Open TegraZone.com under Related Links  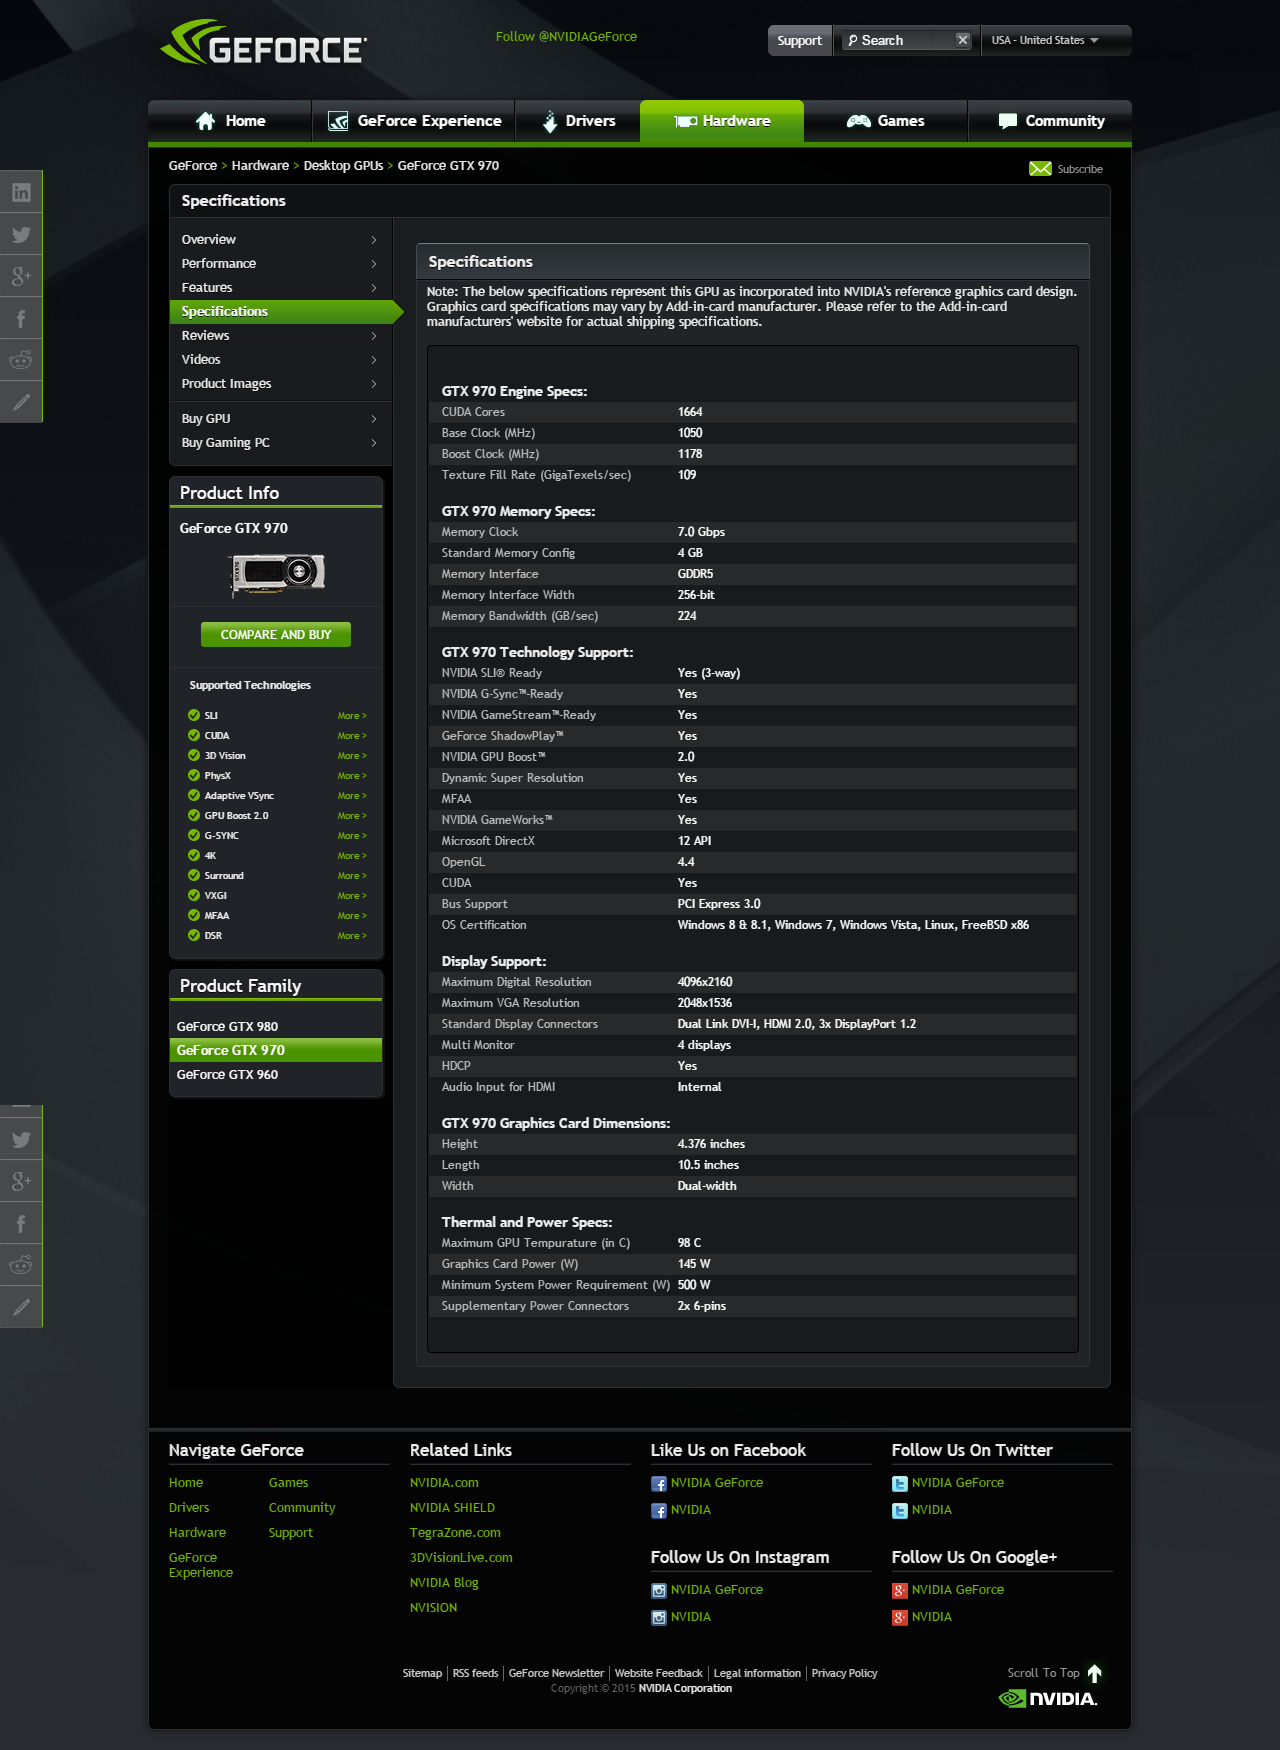455,1533
